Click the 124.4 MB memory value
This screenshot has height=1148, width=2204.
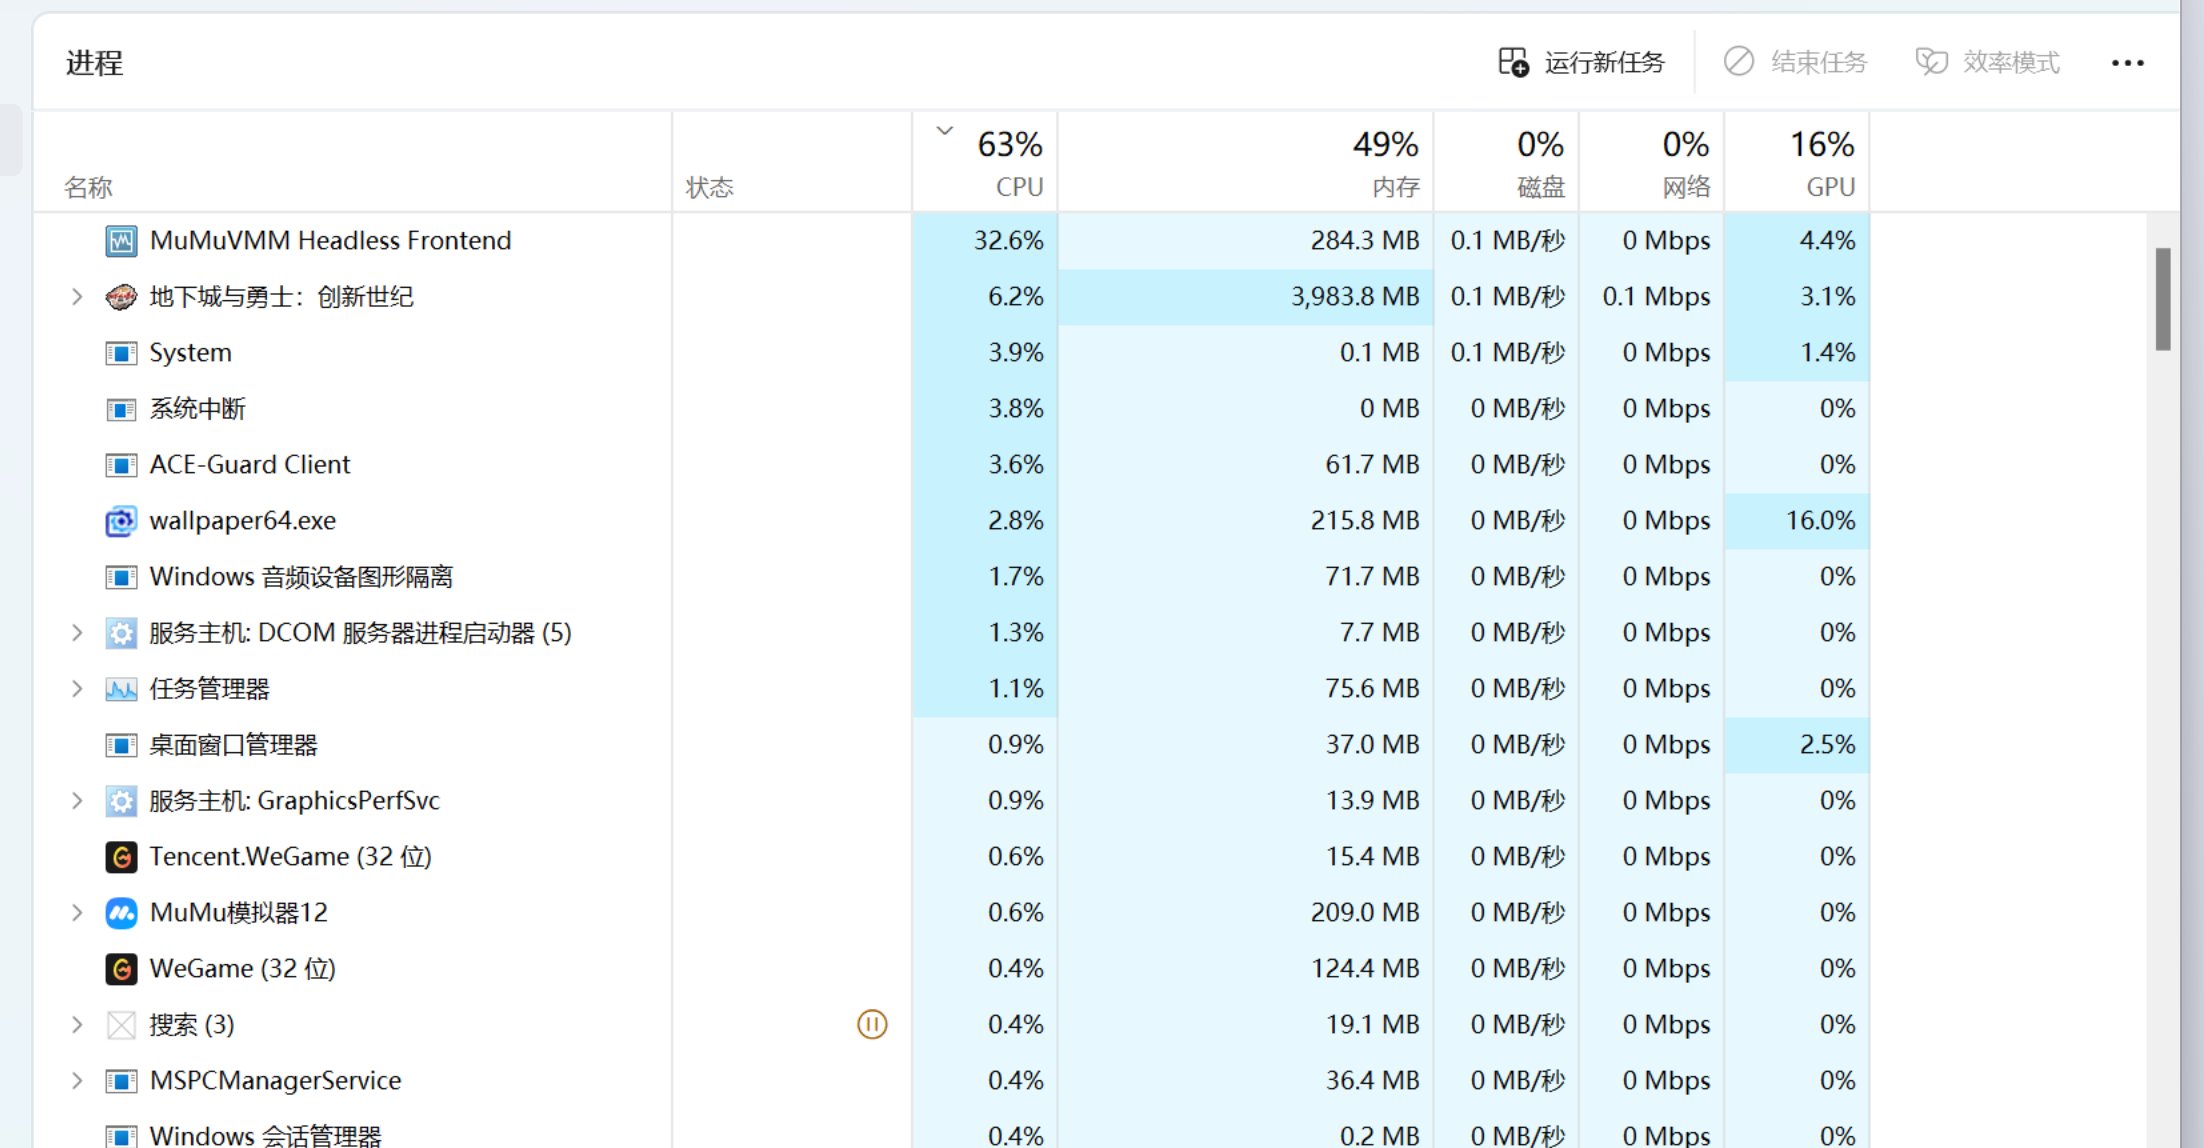click(1365, 969)
